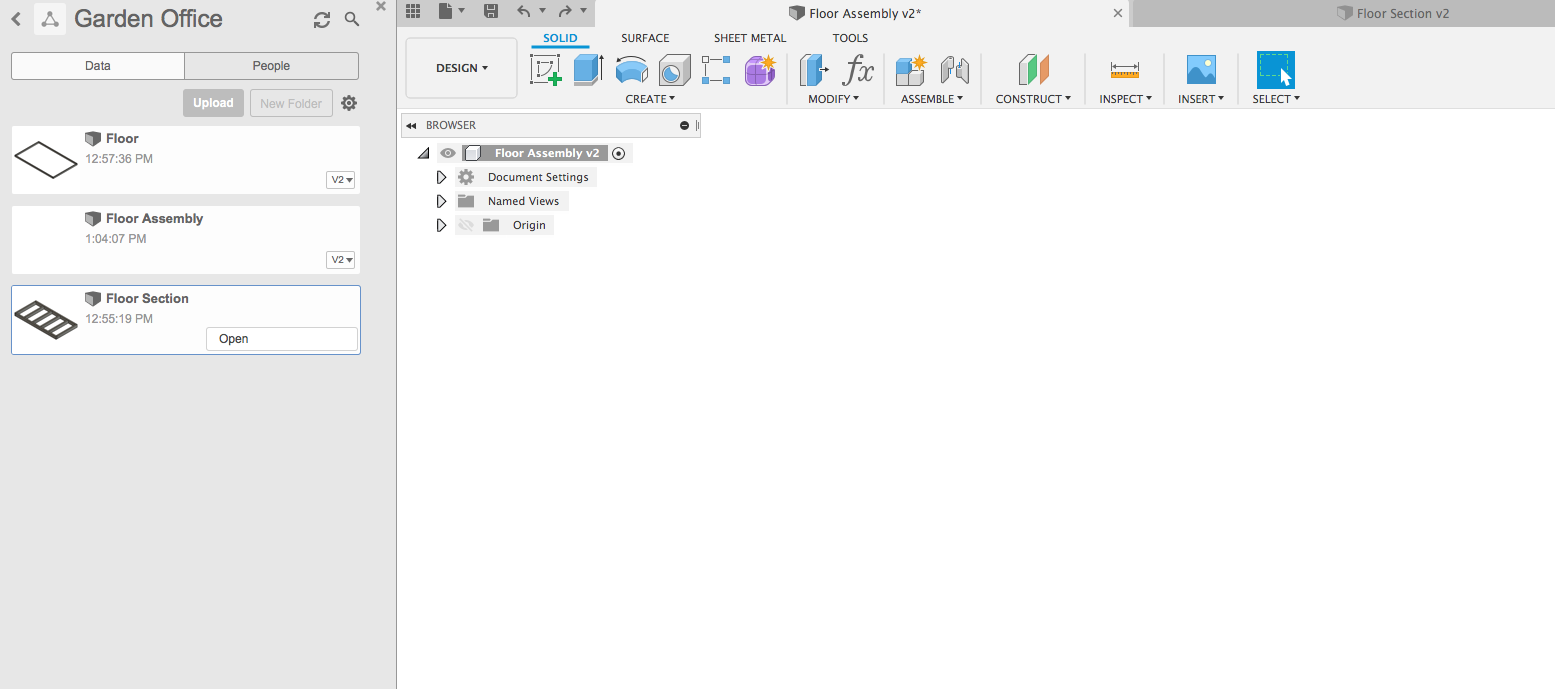Viewport: 1555px width, 689px height.
Task: Activate the Extrude tool
Action: 587,68
